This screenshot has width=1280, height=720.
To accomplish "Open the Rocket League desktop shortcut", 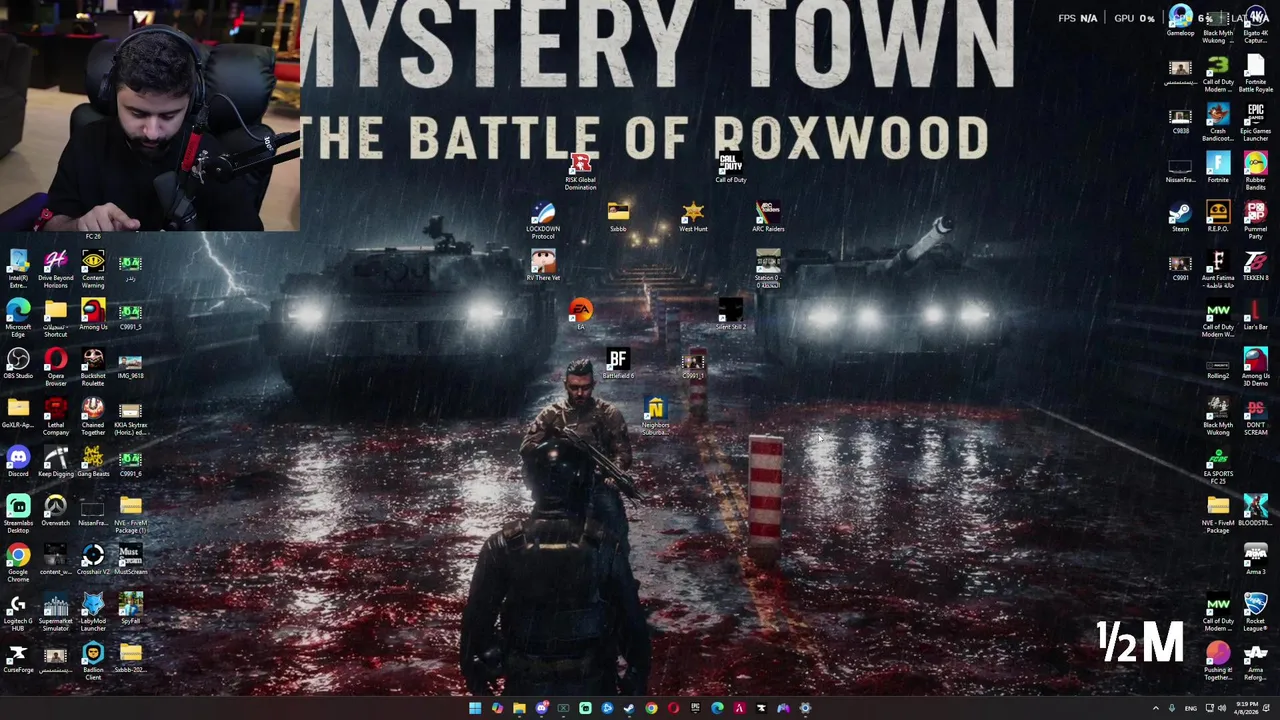I will 1255,613.
